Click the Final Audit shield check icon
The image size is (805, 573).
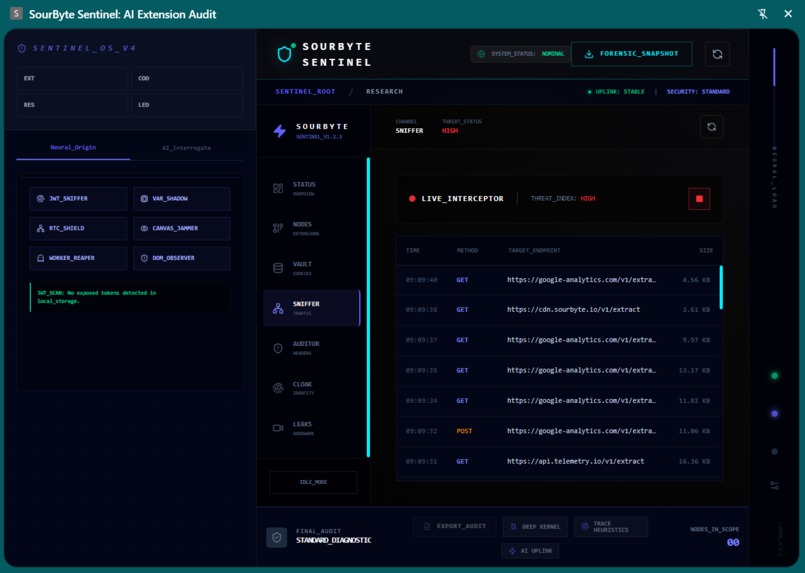(x=277, y=538)
